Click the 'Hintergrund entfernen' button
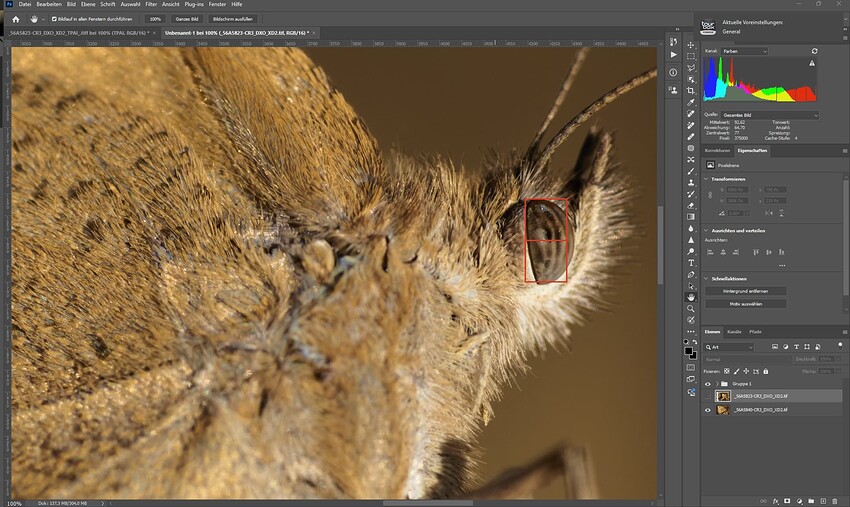The width and height of the screenshot is (850, 507). pos(745,291)
